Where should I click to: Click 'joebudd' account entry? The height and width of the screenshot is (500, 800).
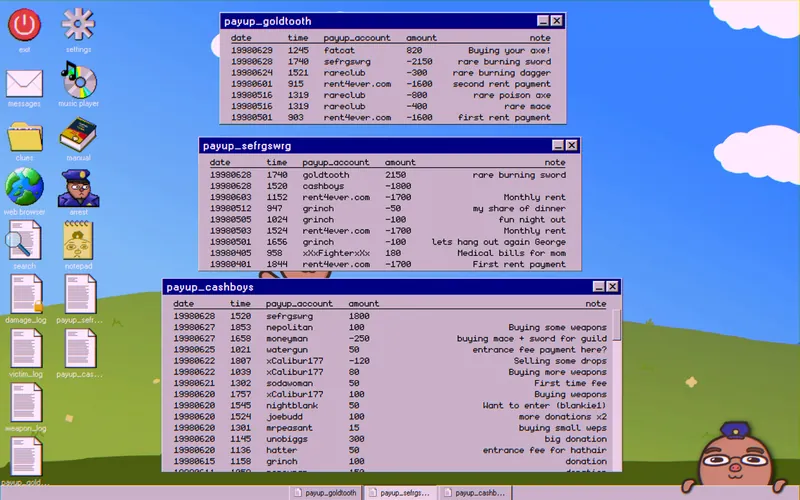[x=284, y=417]
